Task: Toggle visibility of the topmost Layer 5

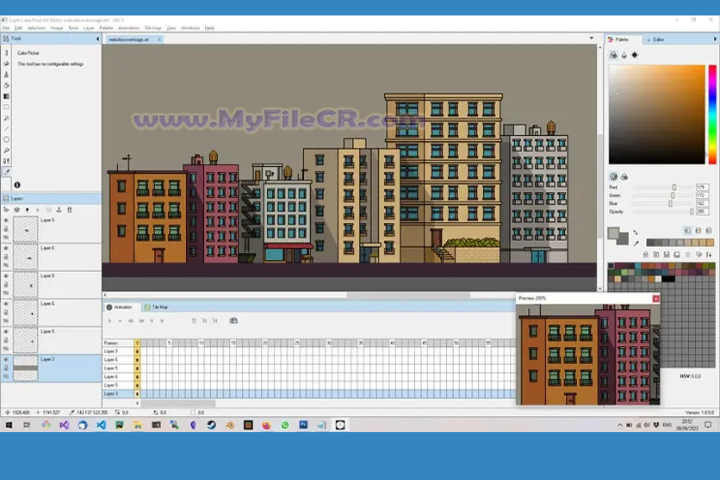Action: coord(6,220)
